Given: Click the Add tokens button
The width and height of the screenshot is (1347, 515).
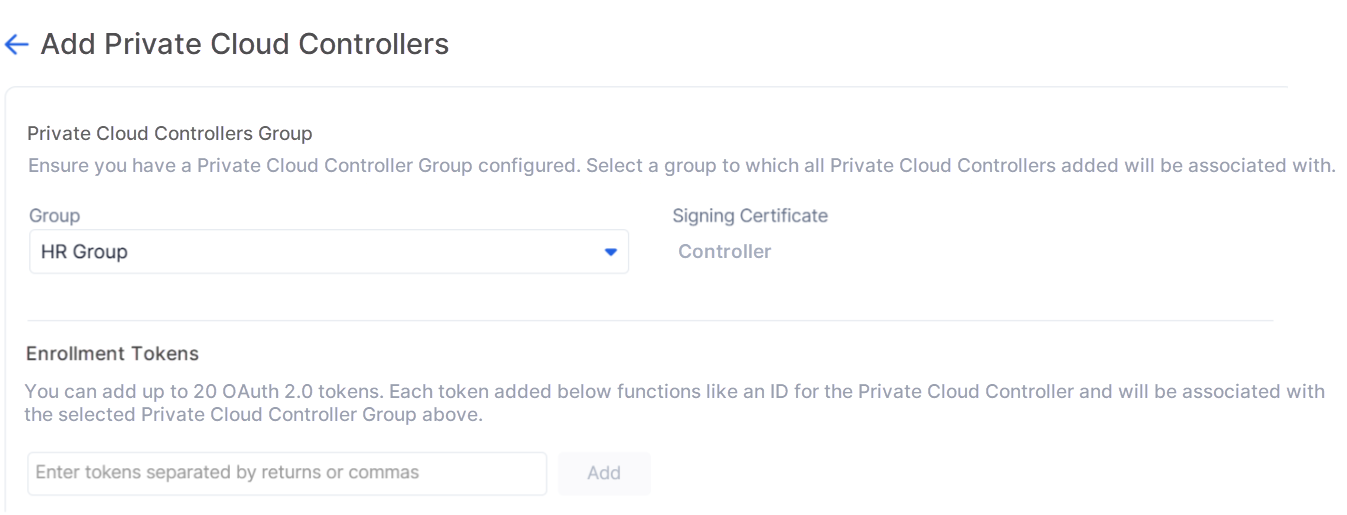Looking at the screenshot, I should point(604,473).
